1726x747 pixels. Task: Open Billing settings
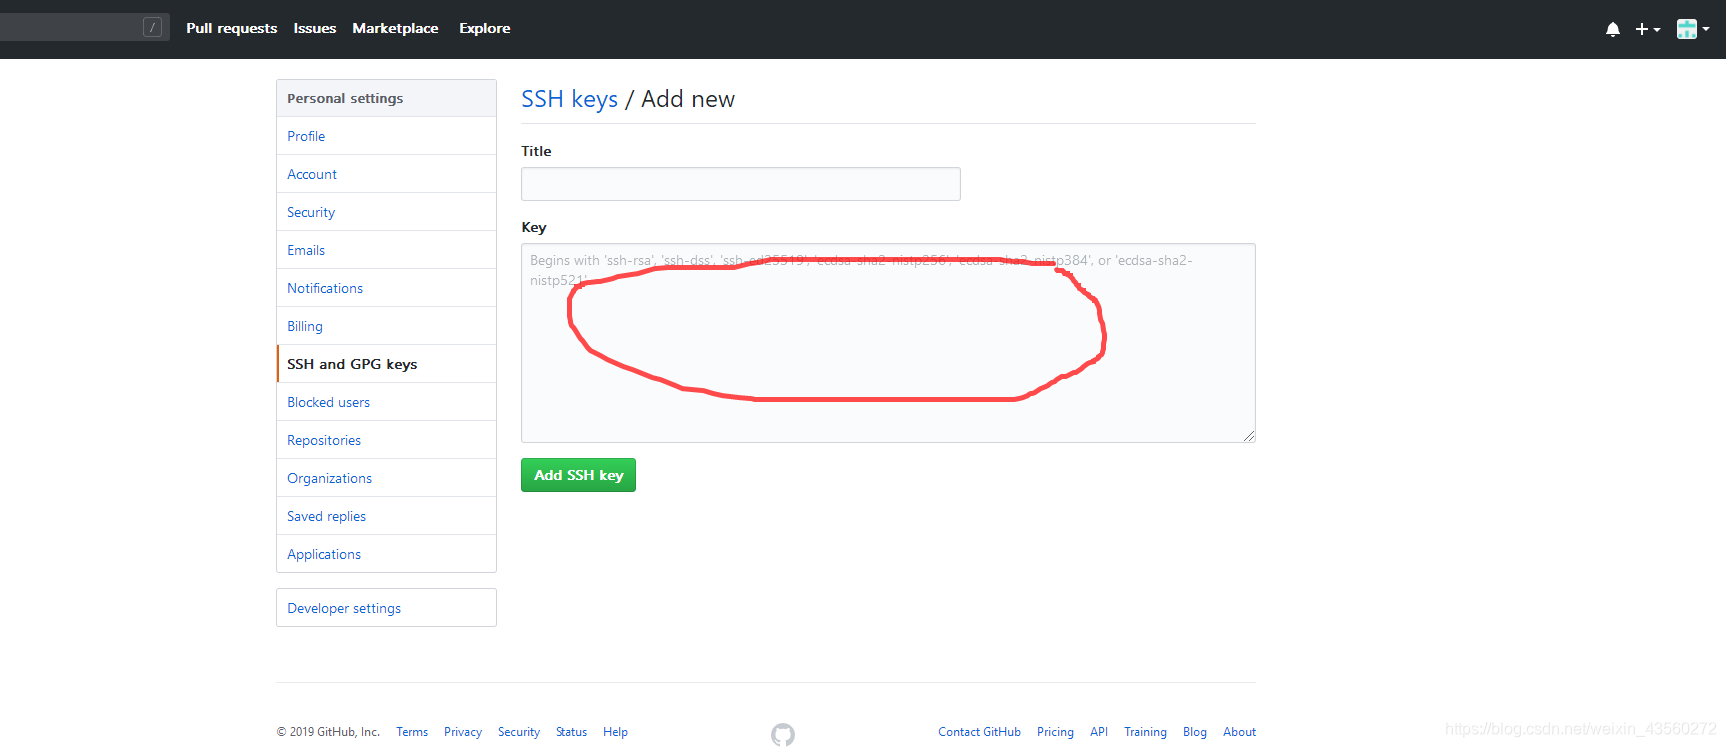[386, 326]
